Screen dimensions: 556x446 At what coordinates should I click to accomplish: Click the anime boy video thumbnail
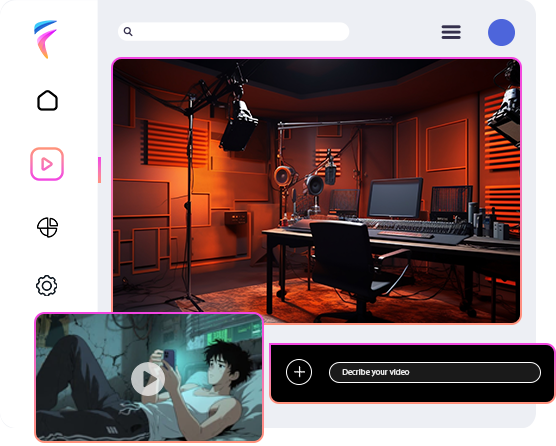[149, 377]
